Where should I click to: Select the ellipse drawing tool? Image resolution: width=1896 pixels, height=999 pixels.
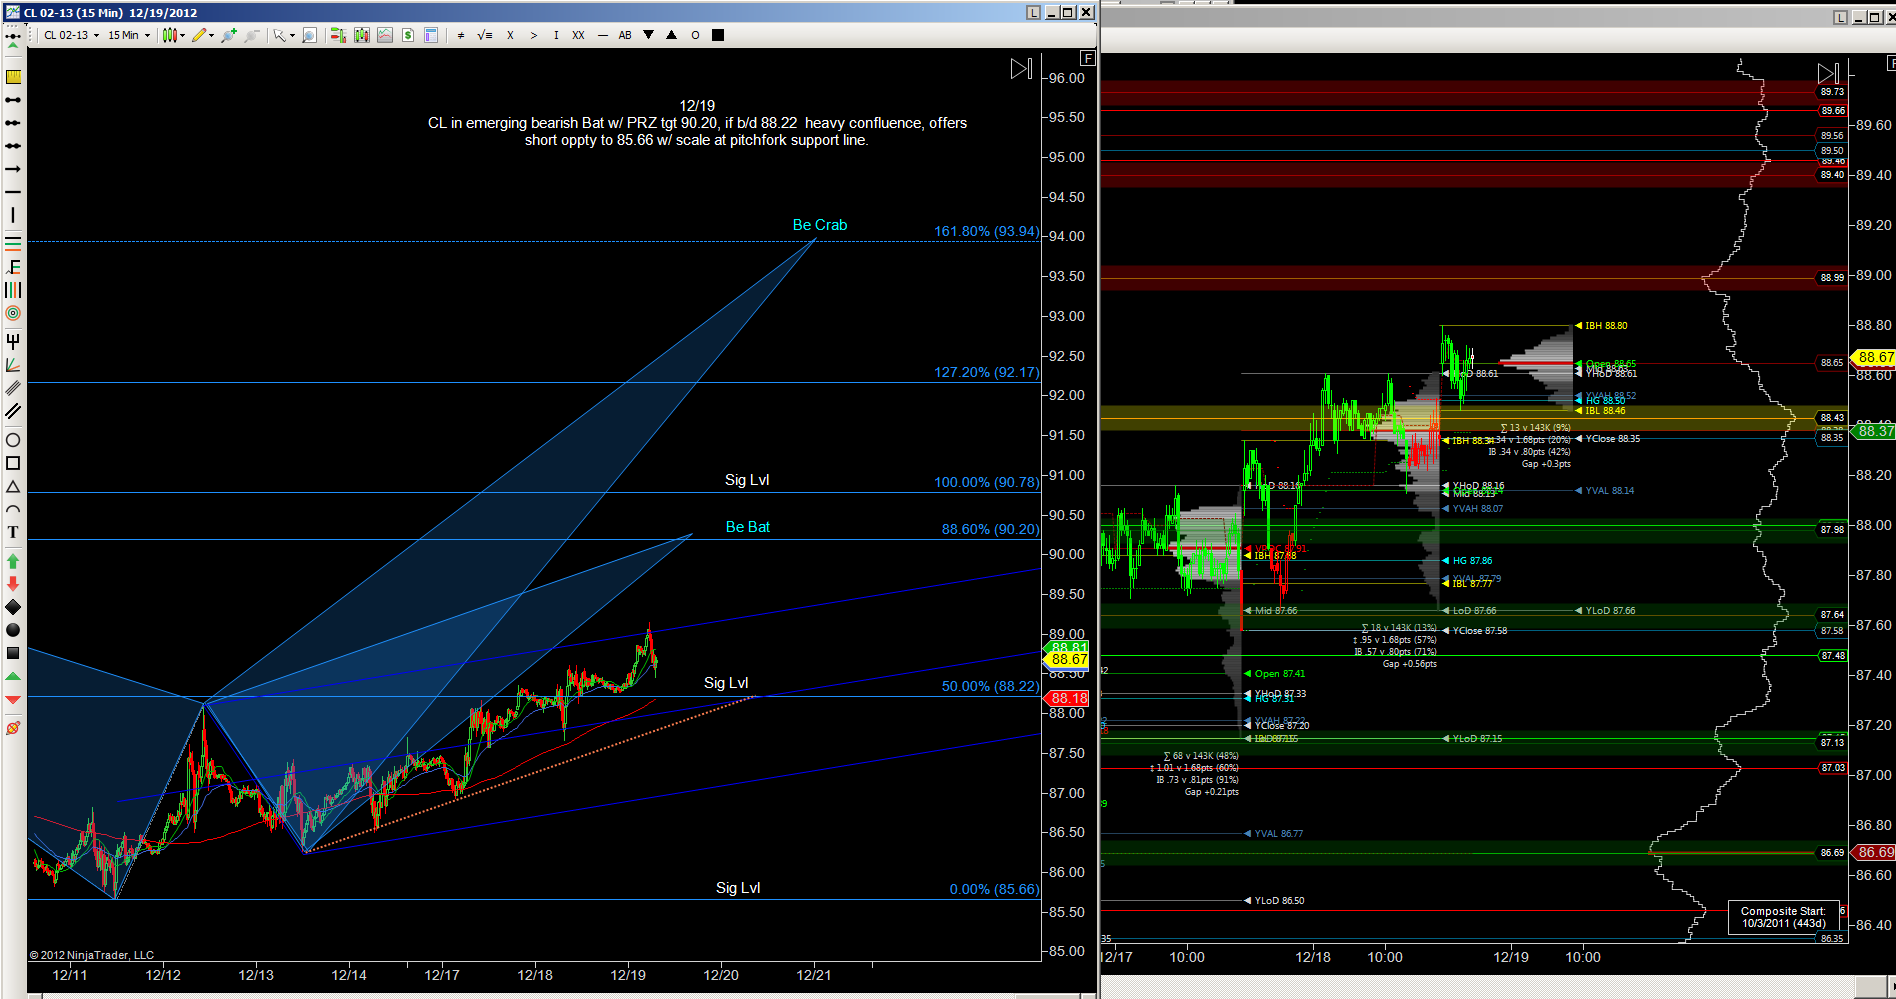[13, 440]
